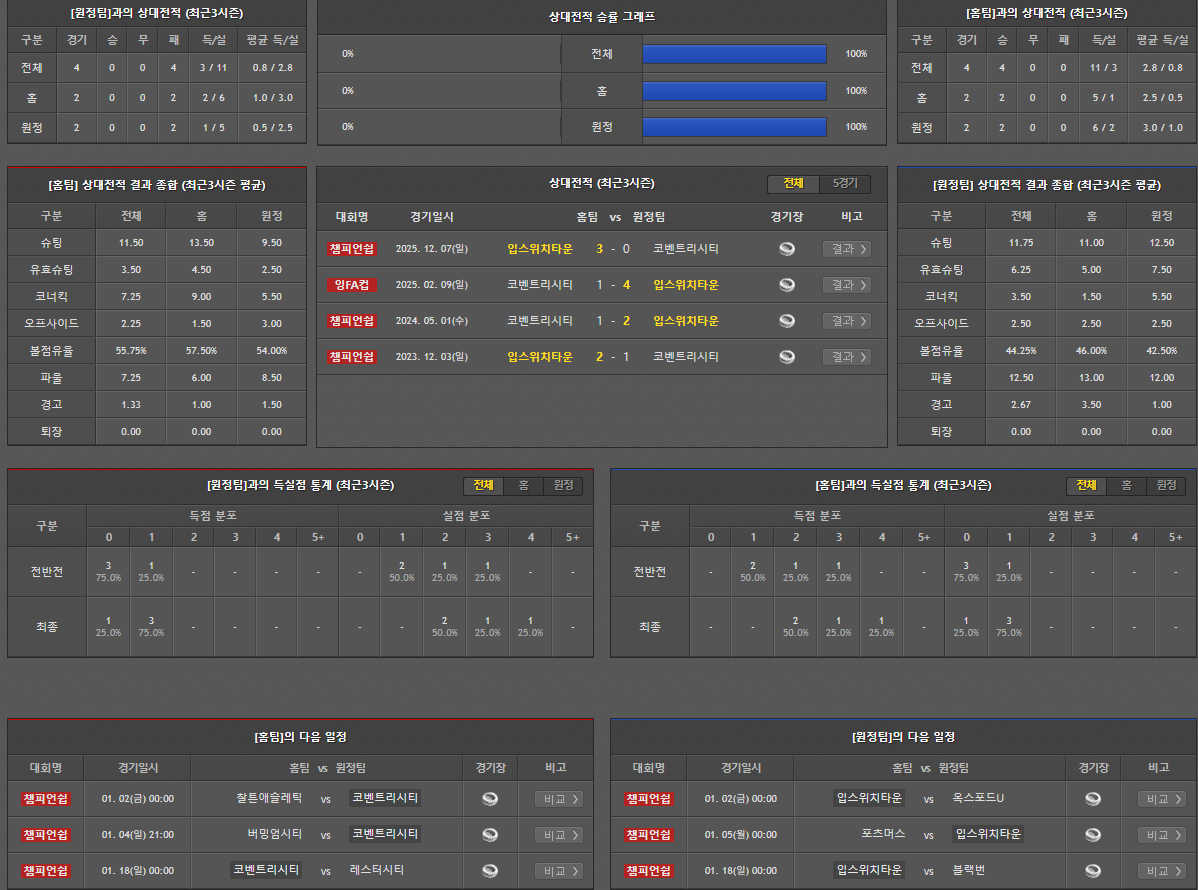
Task: Click 코벤트리시티 team in 버밍엄시티 fixture
Action: [x=385, y=834]
